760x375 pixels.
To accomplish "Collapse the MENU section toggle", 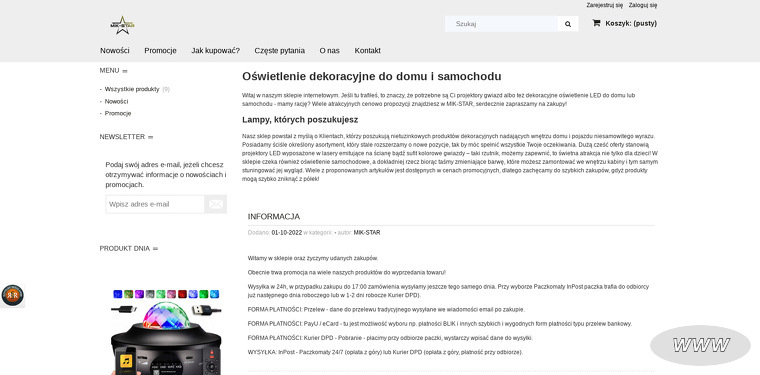I will tap(125, 71).
